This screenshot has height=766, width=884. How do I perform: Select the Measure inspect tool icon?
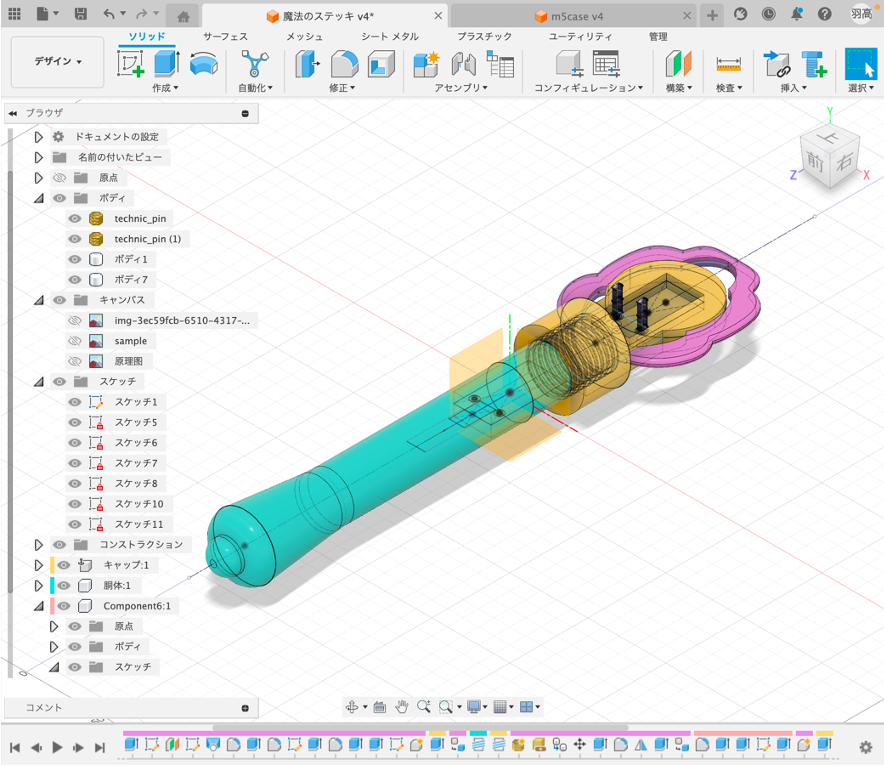click(x=728, y=64)
